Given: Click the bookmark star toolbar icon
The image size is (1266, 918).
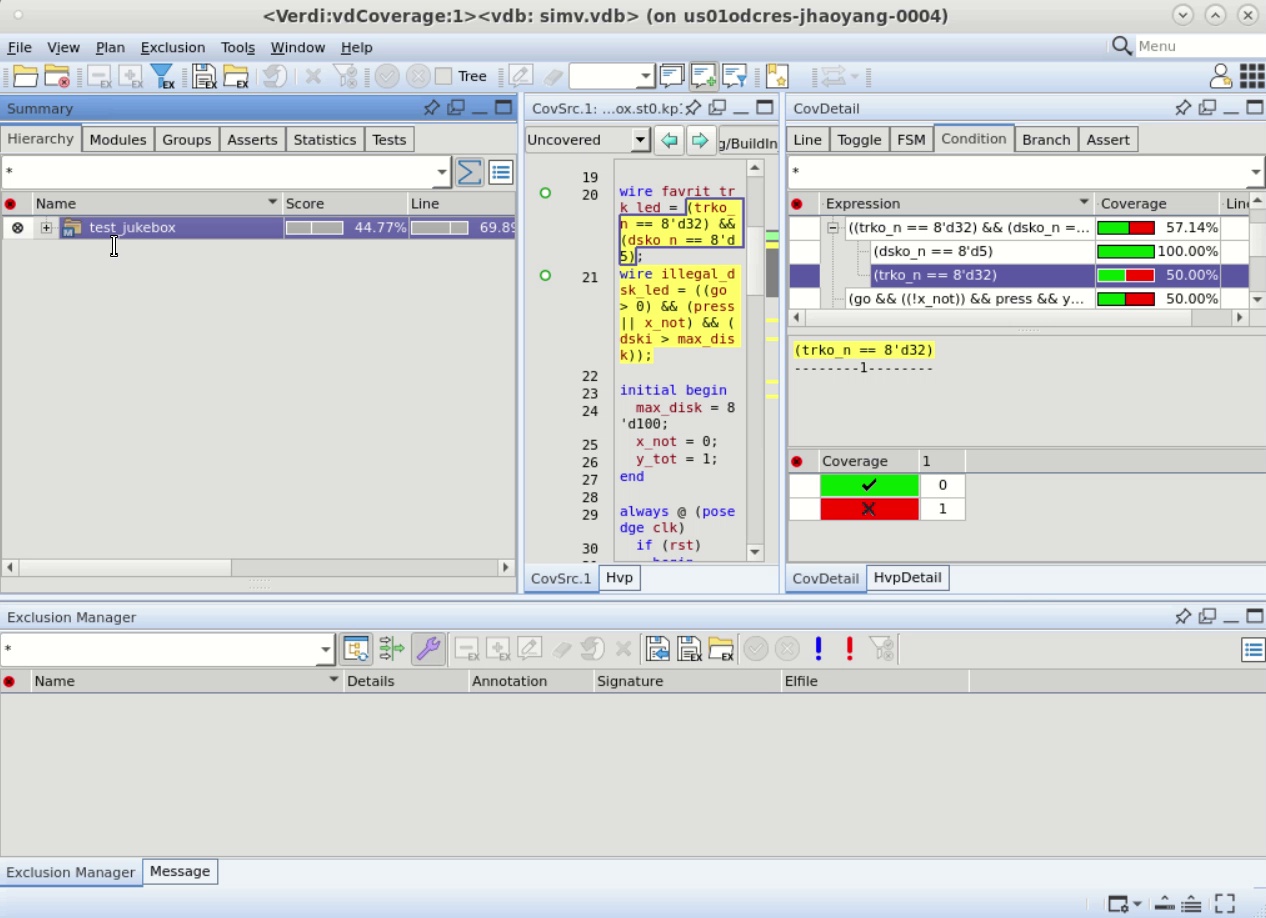Looking at the screenshot, I should pyautogui.click(x=777, y=77).
